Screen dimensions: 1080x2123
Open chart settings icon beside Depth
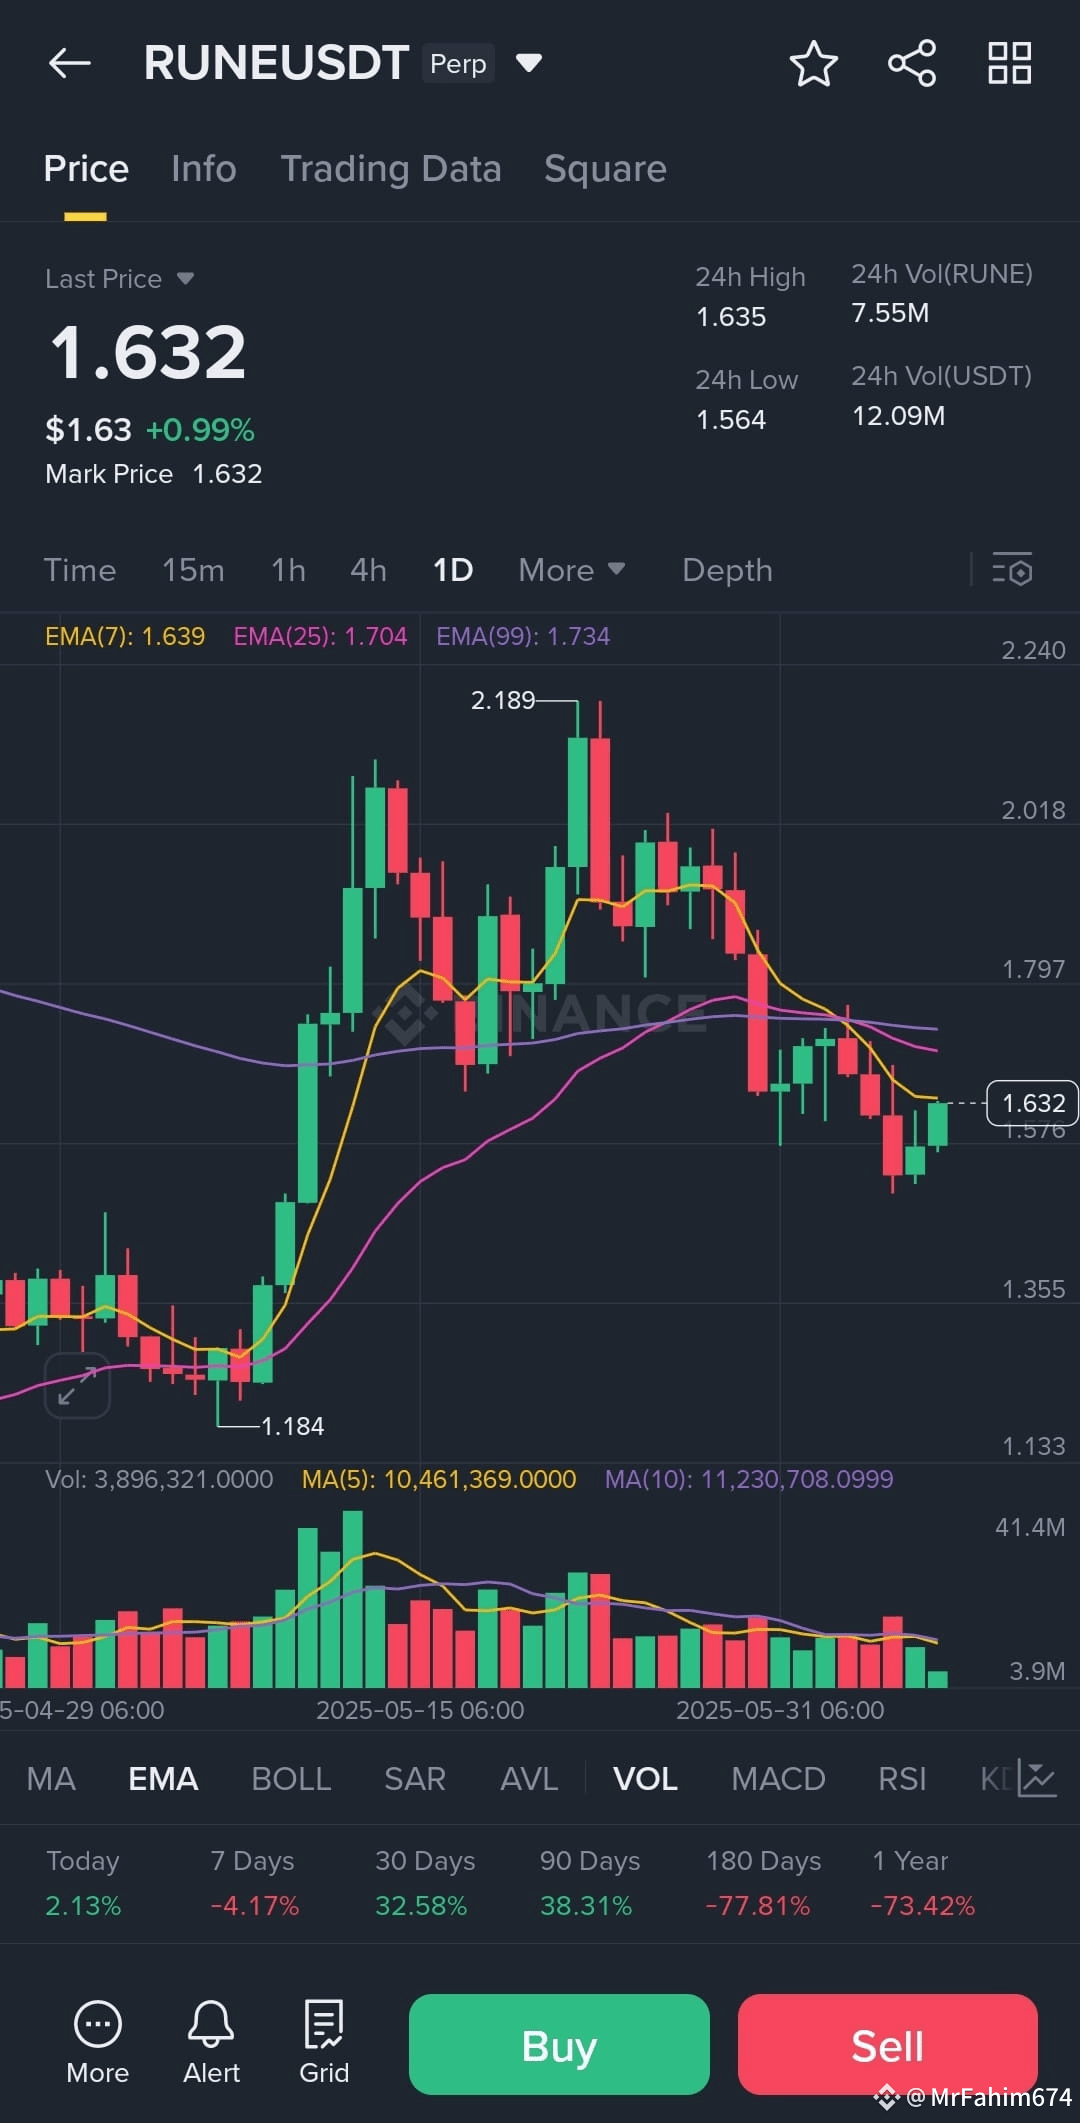[x=1012, y=570]
